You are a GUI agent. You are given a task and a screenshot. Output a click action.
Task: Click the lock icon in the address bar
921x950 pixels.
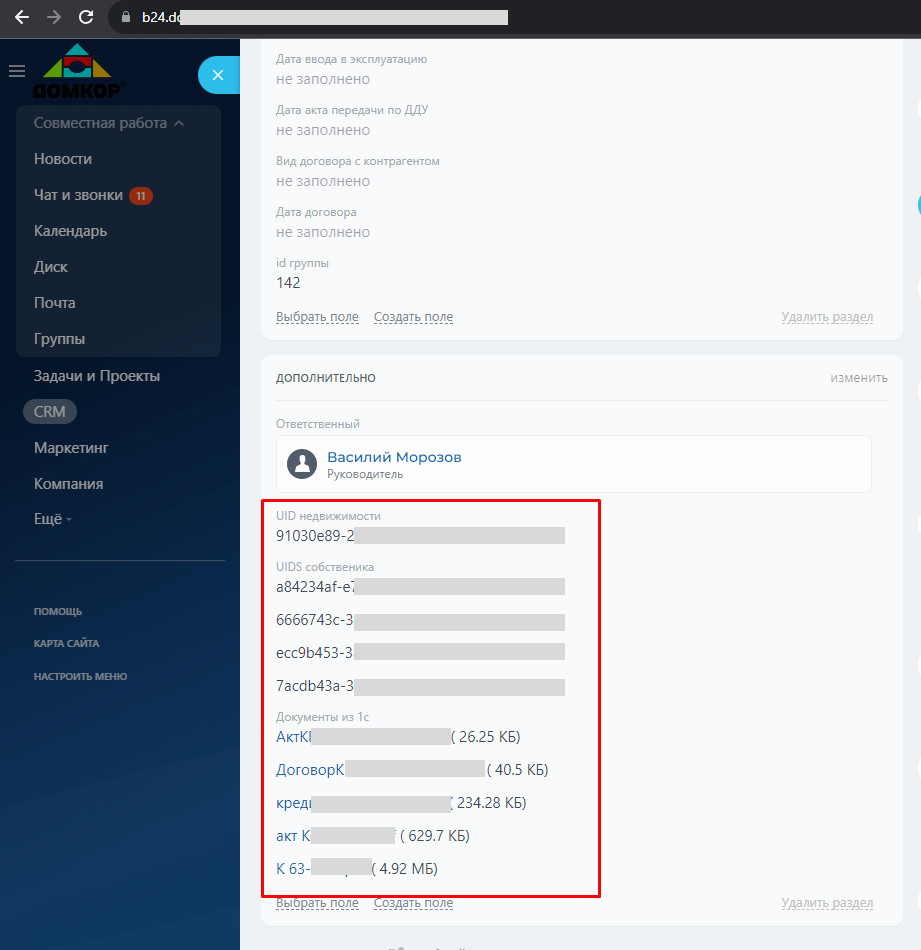click(x=126, y=17)
